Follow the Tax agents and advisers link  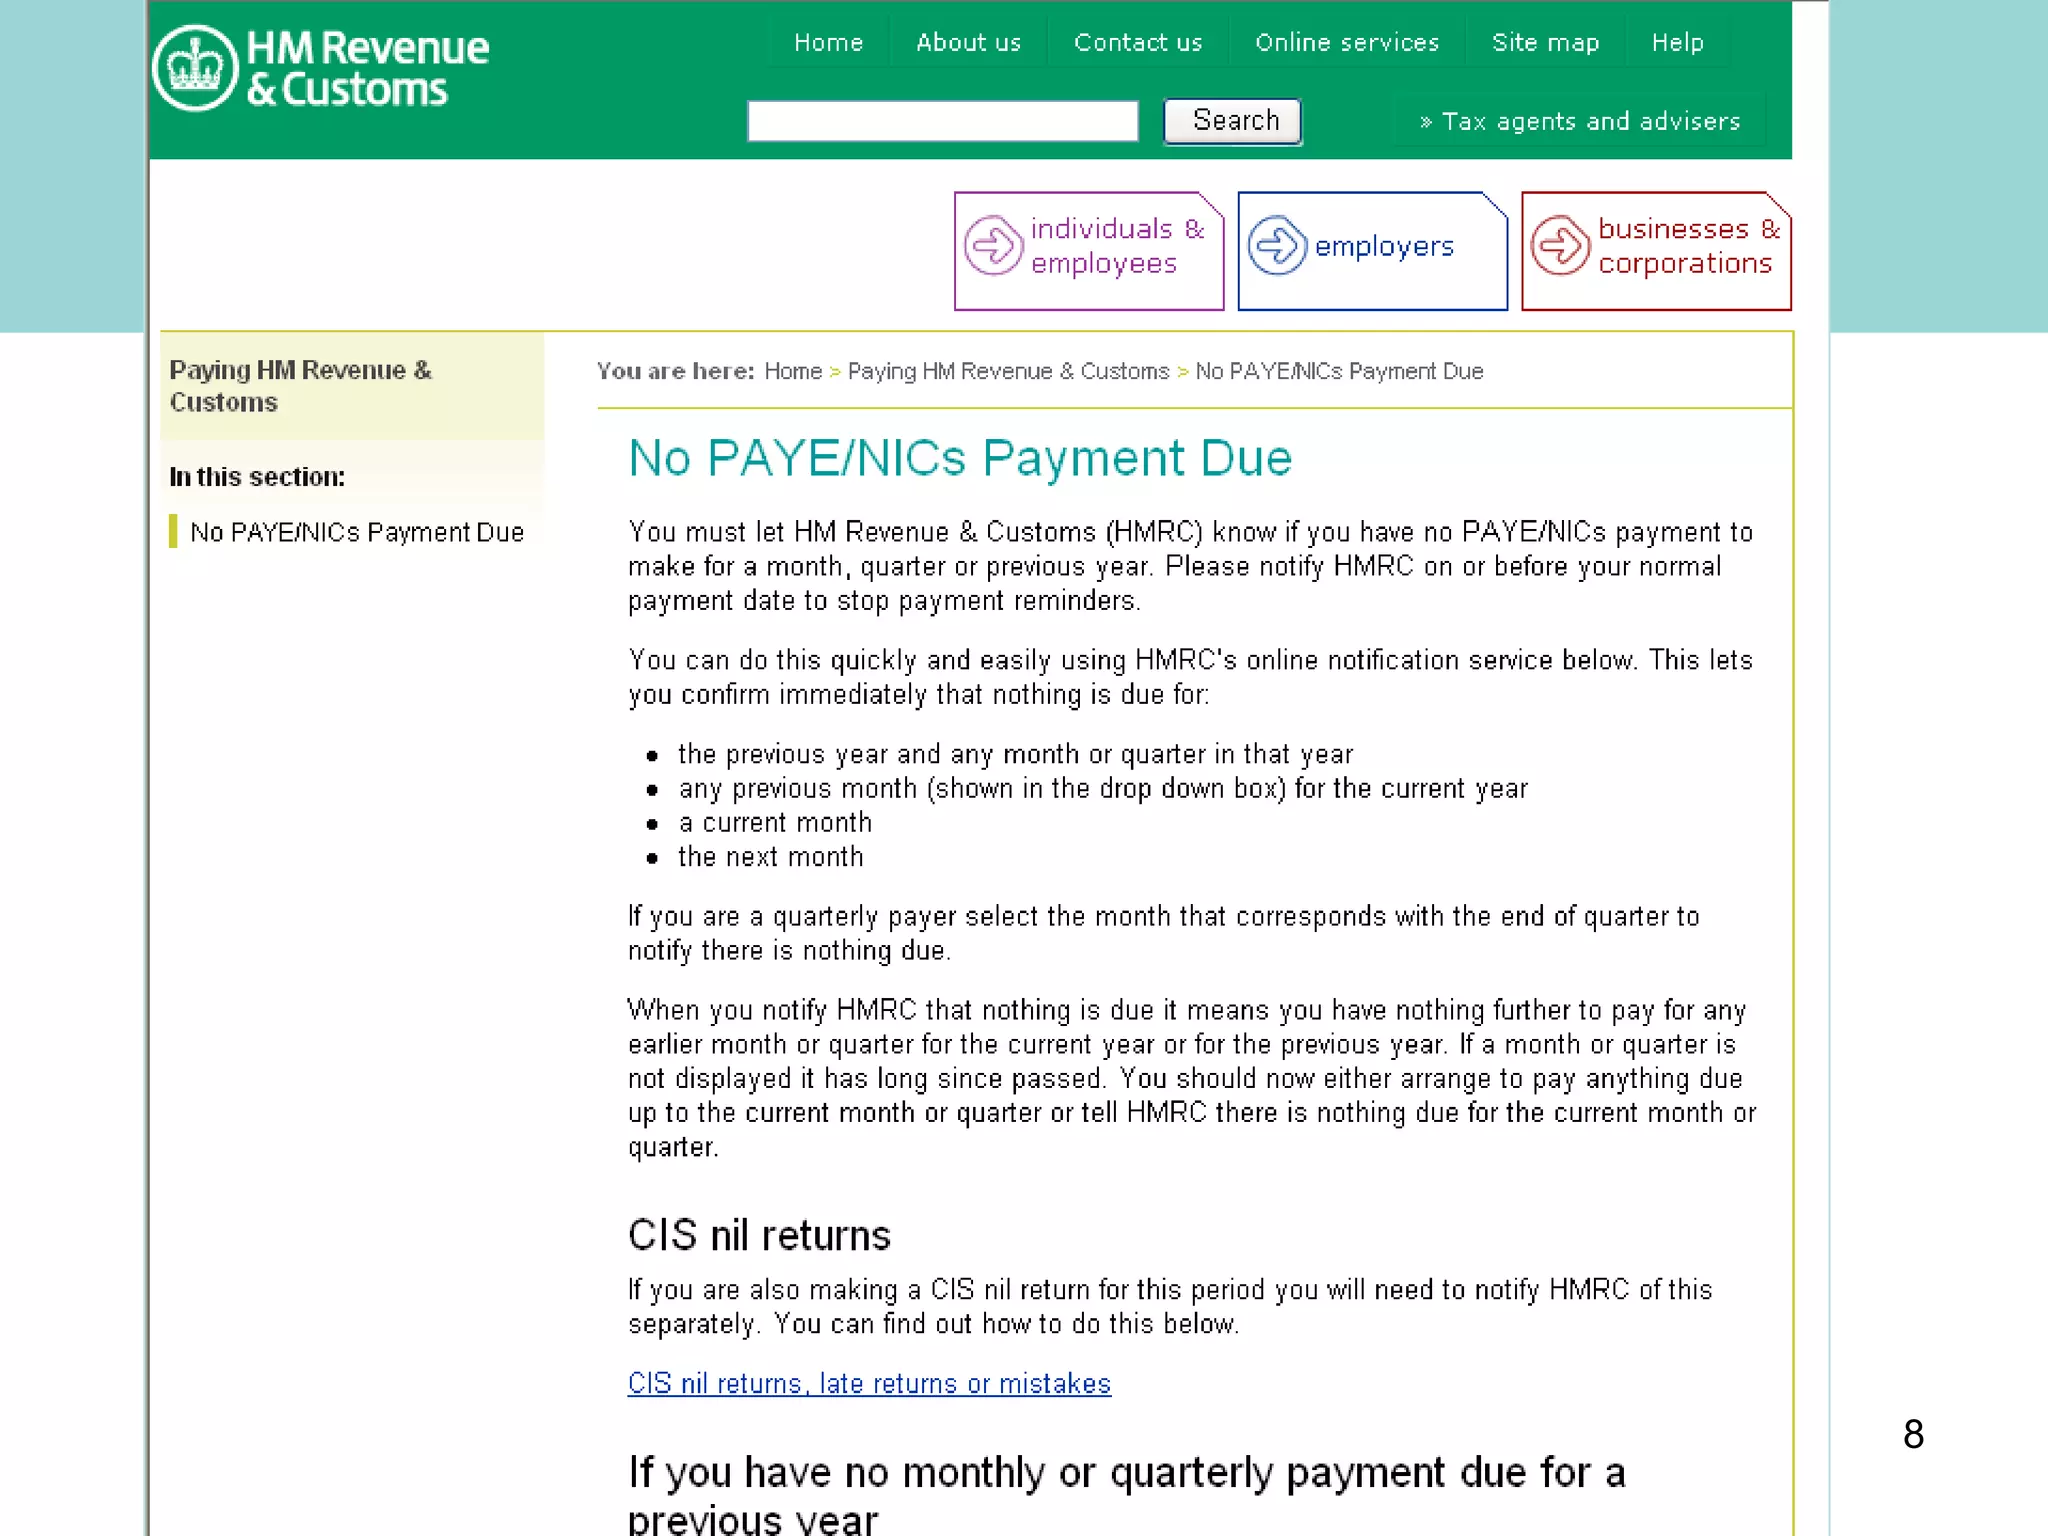coord(1590,122)
